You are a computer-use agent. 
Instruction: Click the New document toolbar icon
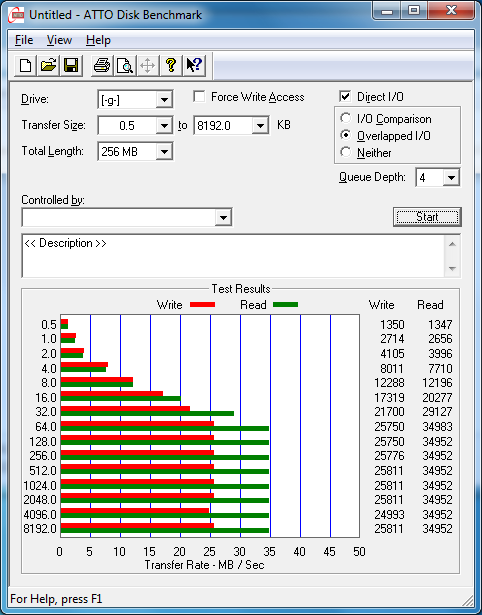25,65
